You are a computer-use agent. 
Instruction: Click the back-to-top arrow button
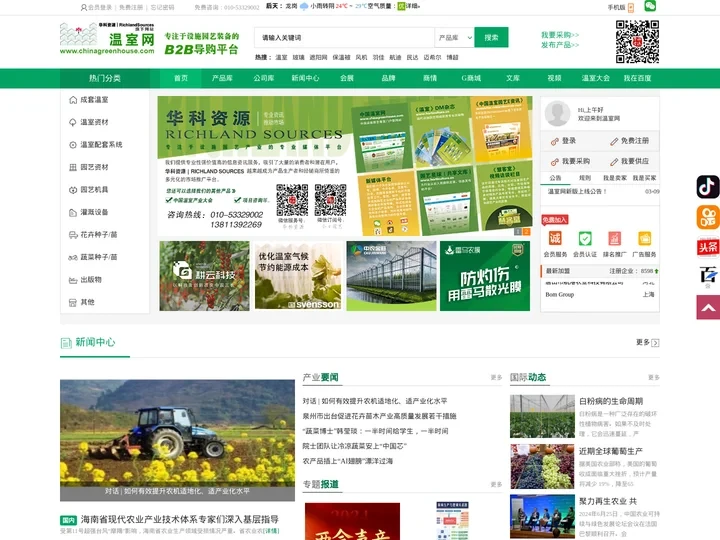point(708,307)
